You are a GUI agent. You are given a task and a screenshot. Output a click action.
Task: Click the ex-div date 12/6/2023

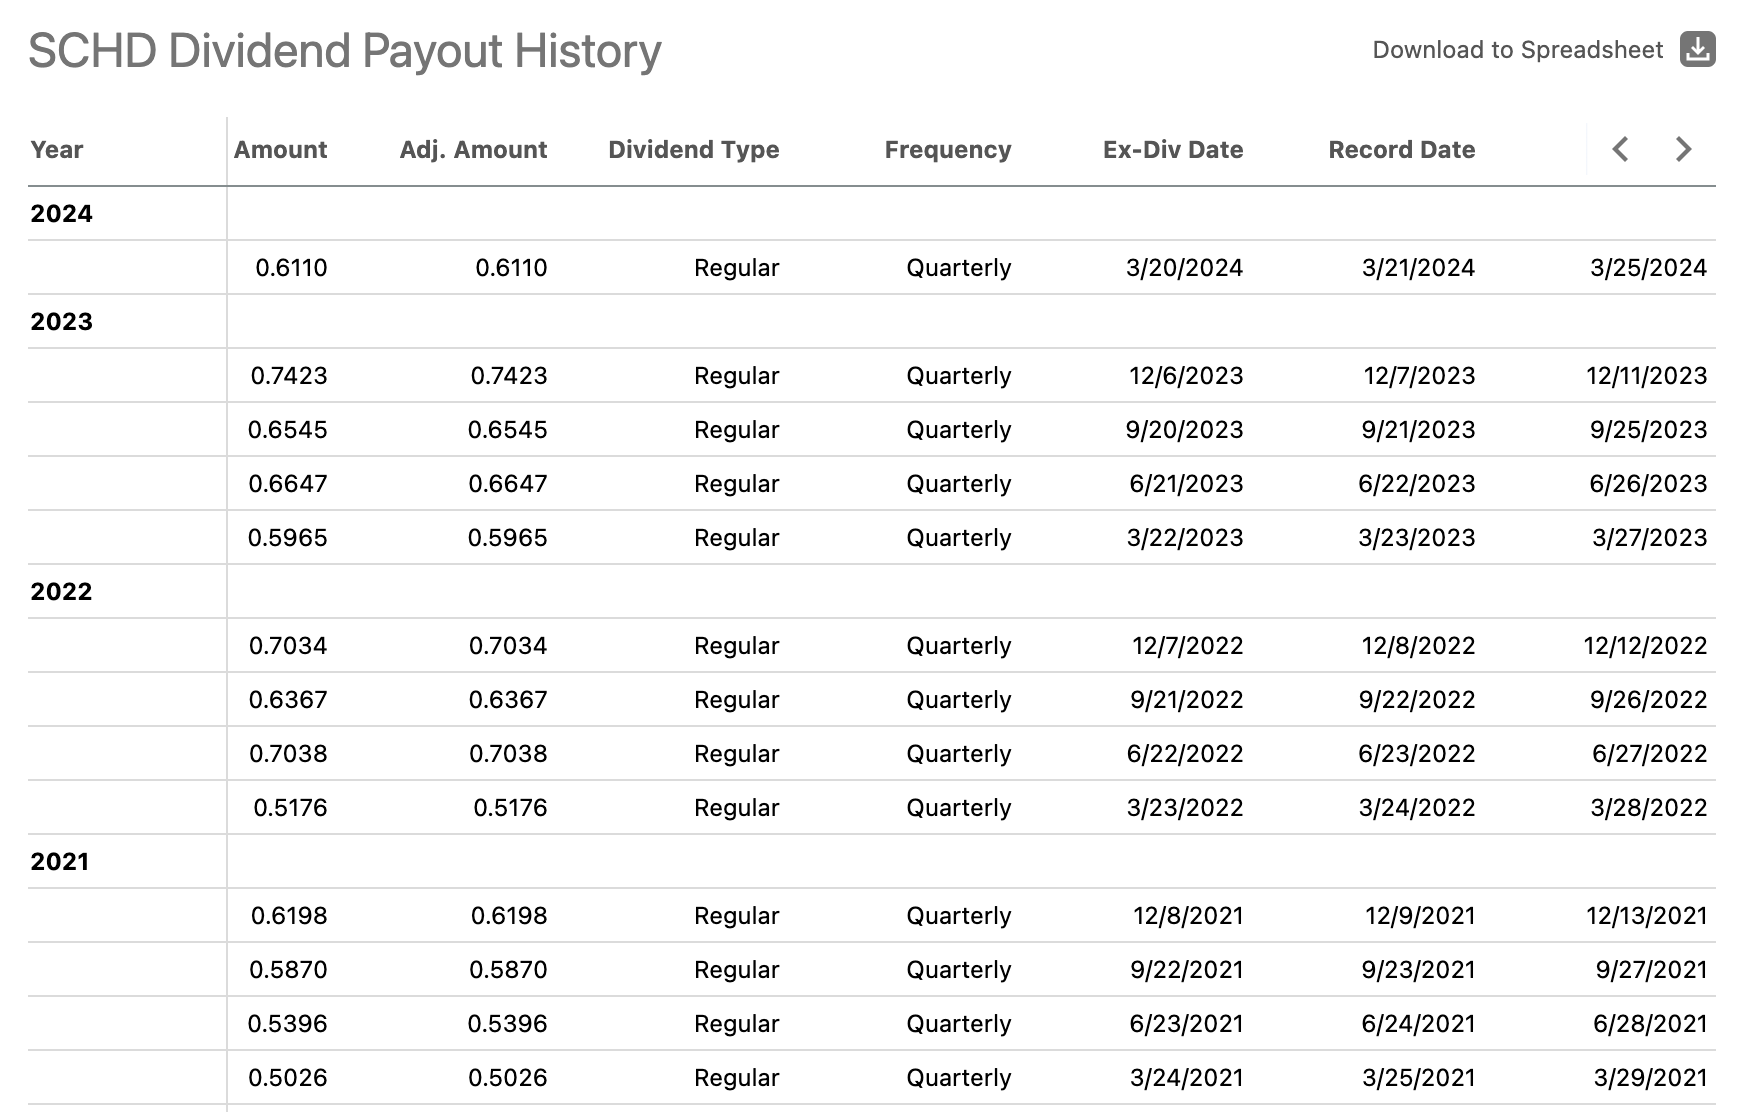1186,376
